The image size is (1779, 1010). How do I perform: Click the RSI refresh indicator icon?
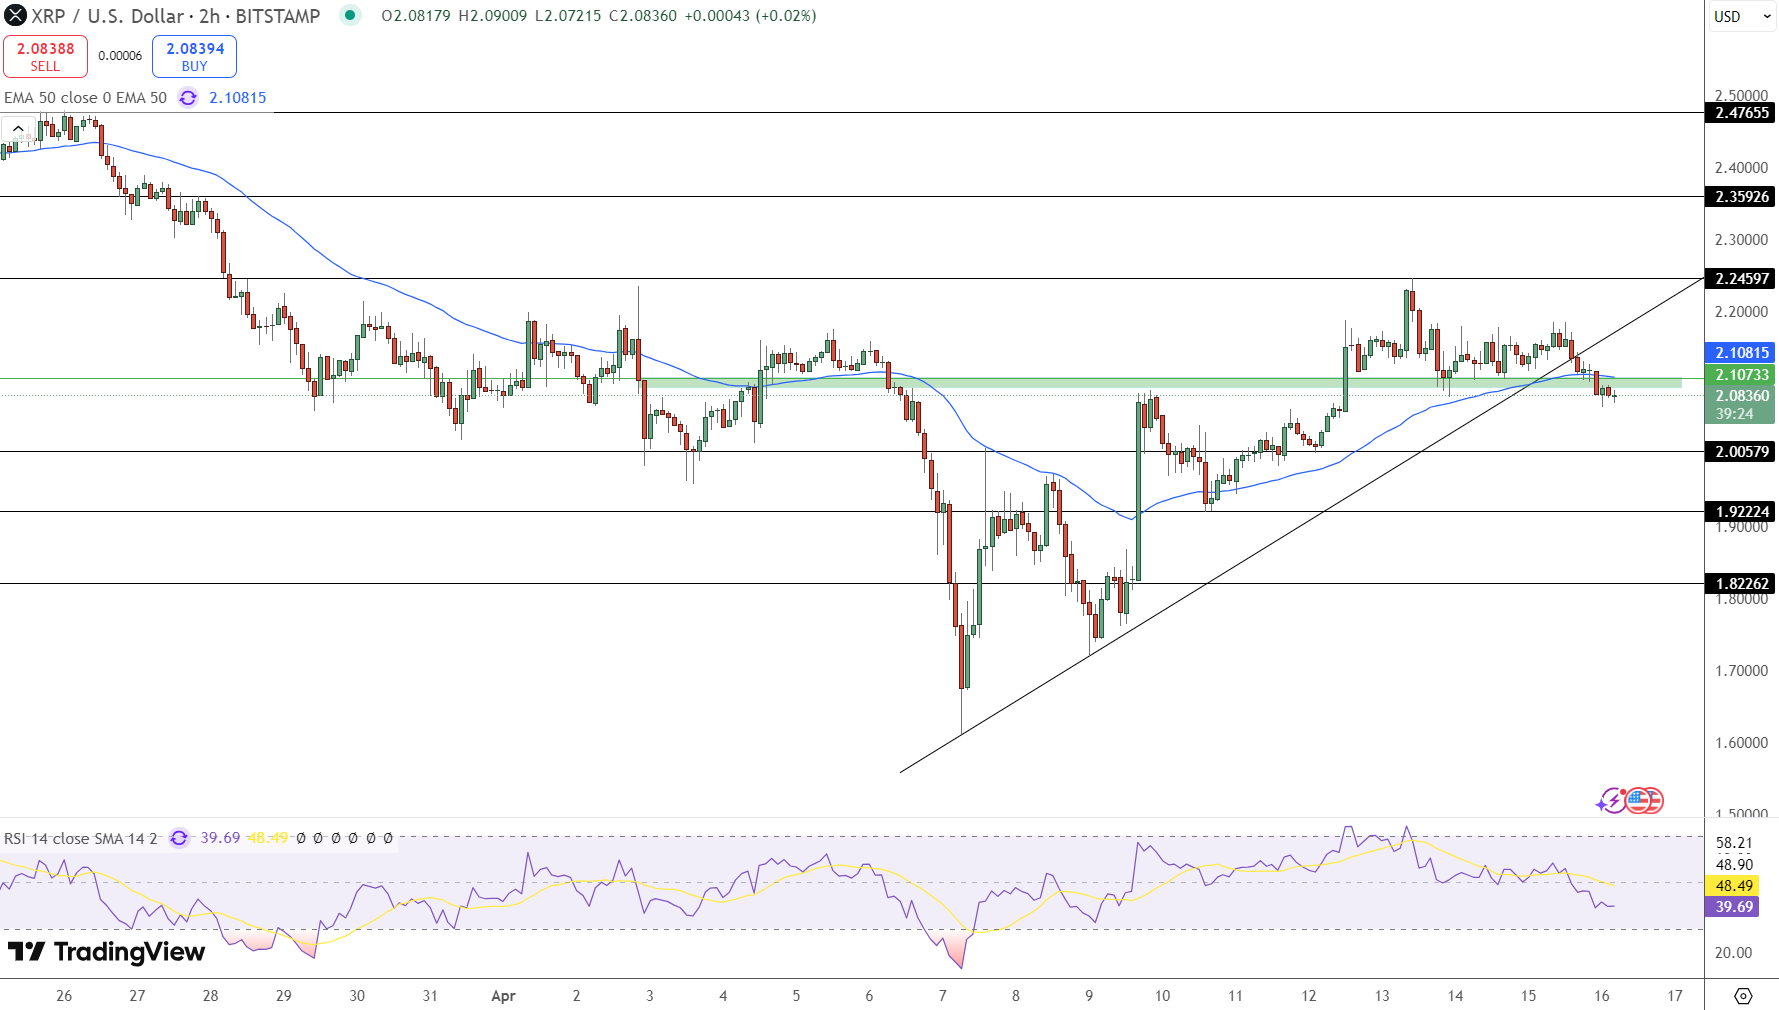(179, 838)
